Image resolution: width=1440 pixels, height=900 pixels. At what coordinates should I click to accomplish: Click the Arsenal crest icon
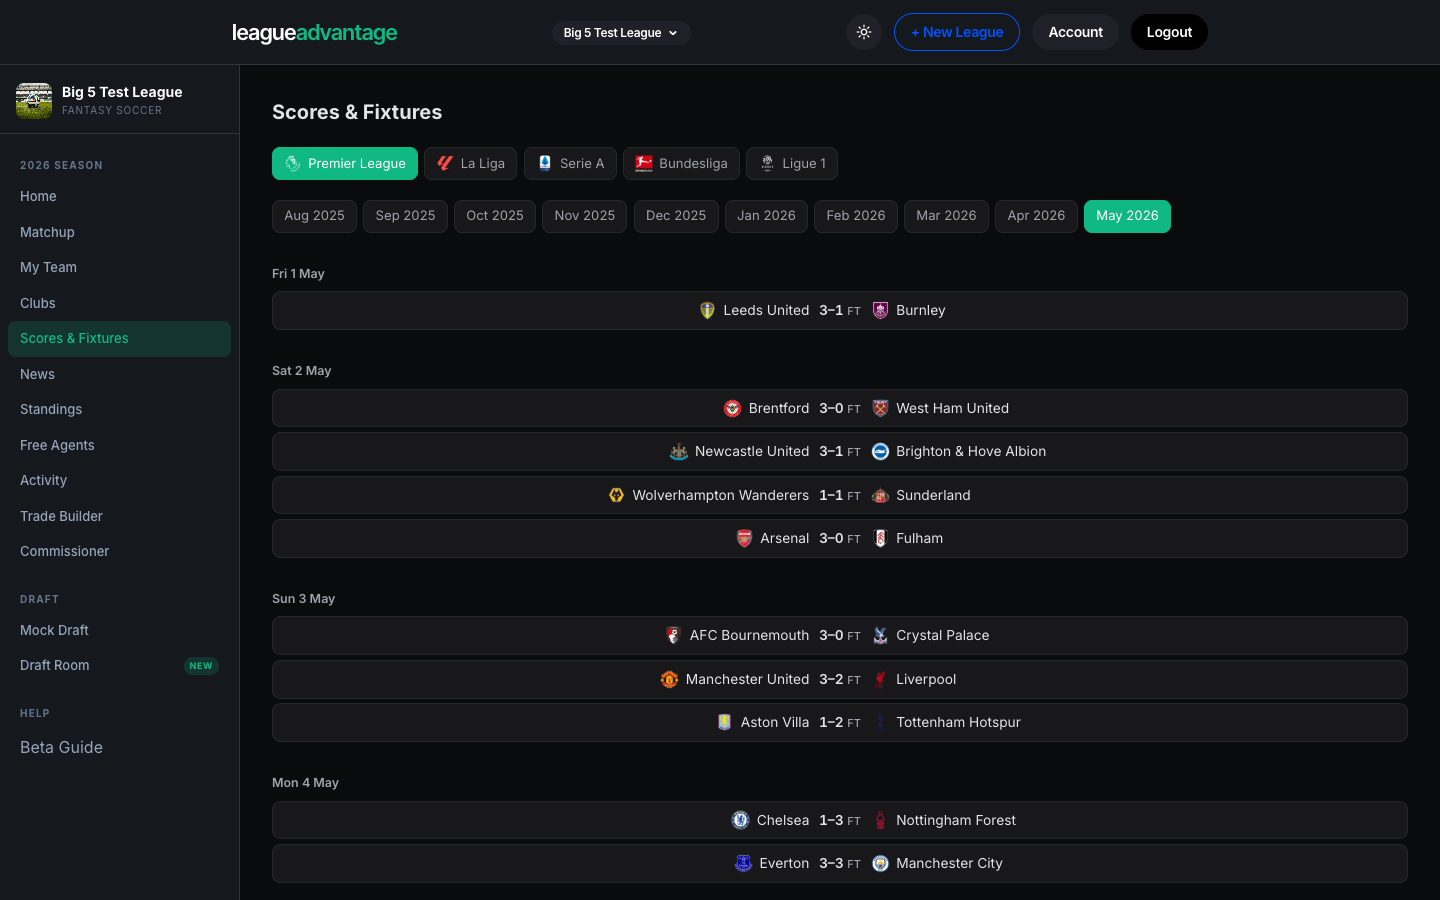click(744, 538)
